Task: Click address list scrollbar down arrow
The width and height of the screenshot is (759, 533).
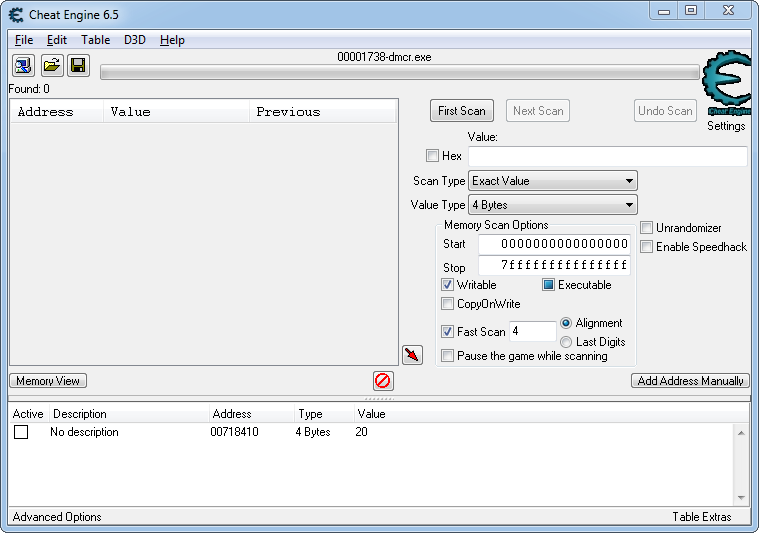Action: 741,498
